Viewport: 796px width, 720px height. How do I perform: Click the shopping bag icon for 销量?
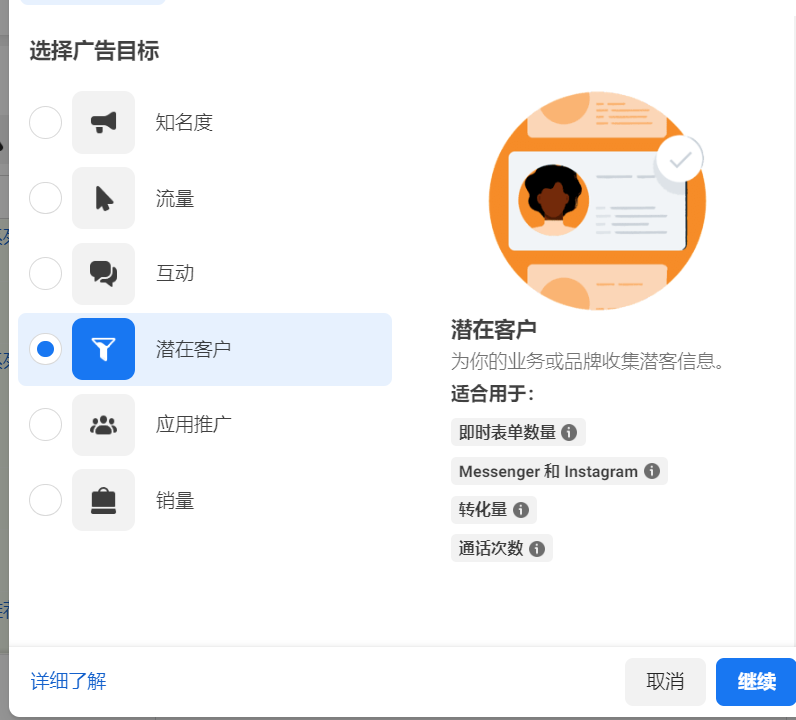(104, 500)
